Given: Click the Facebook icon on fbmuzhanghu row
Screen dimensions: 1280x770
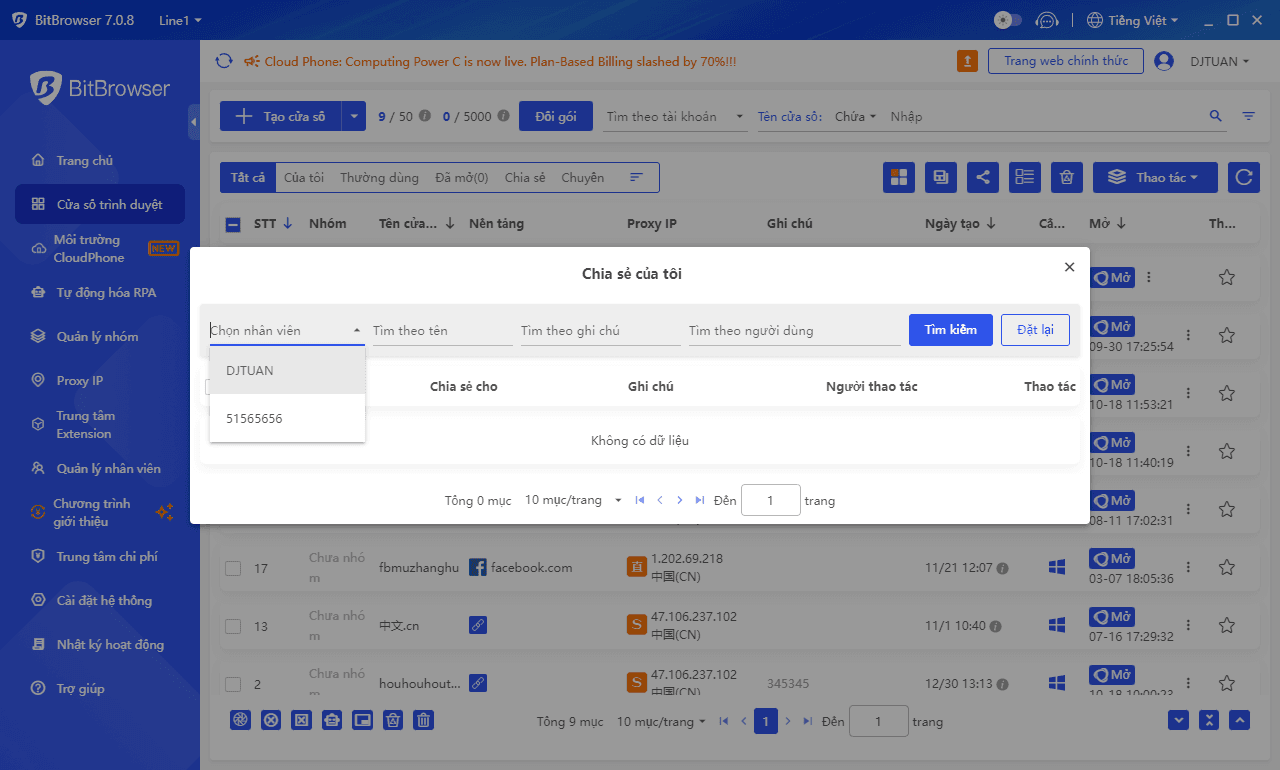Looking at the screenshot, I should (477, 567).
